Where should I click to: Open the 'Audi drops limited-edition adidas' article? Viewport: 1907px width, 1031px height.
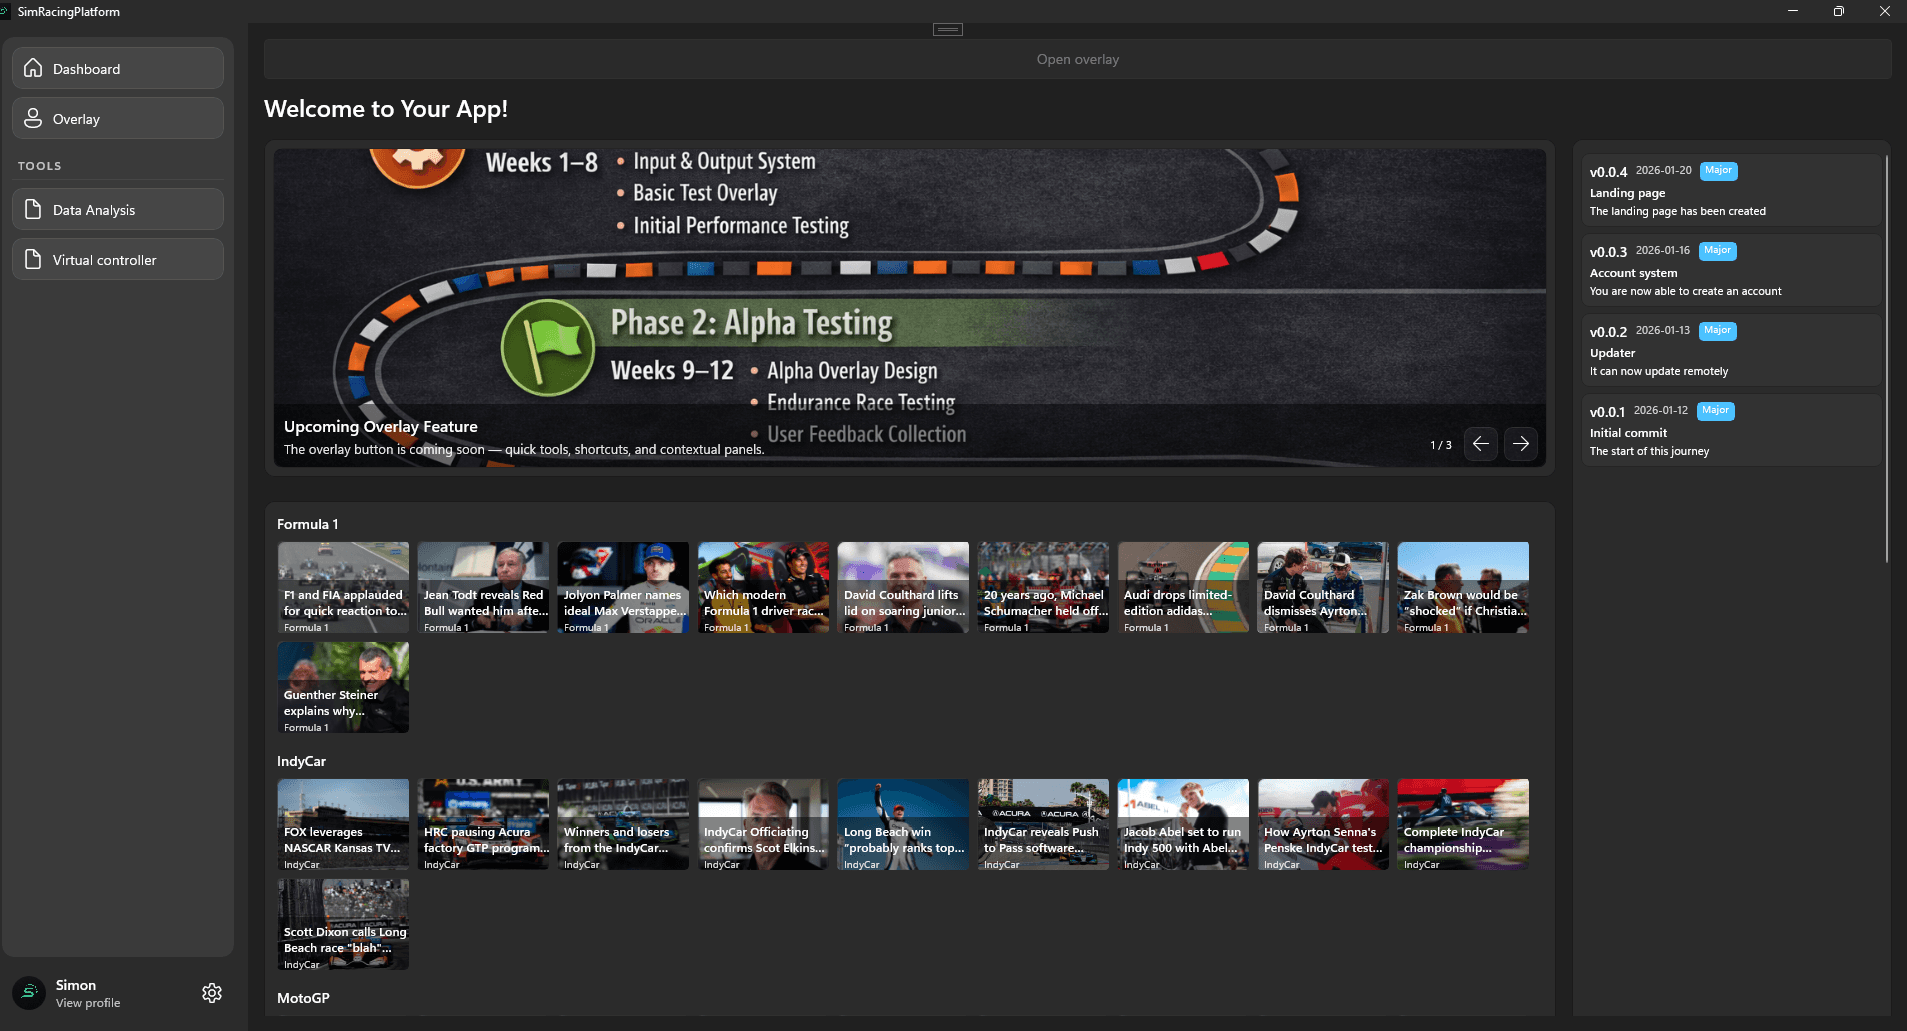(x=1183, y=587)
